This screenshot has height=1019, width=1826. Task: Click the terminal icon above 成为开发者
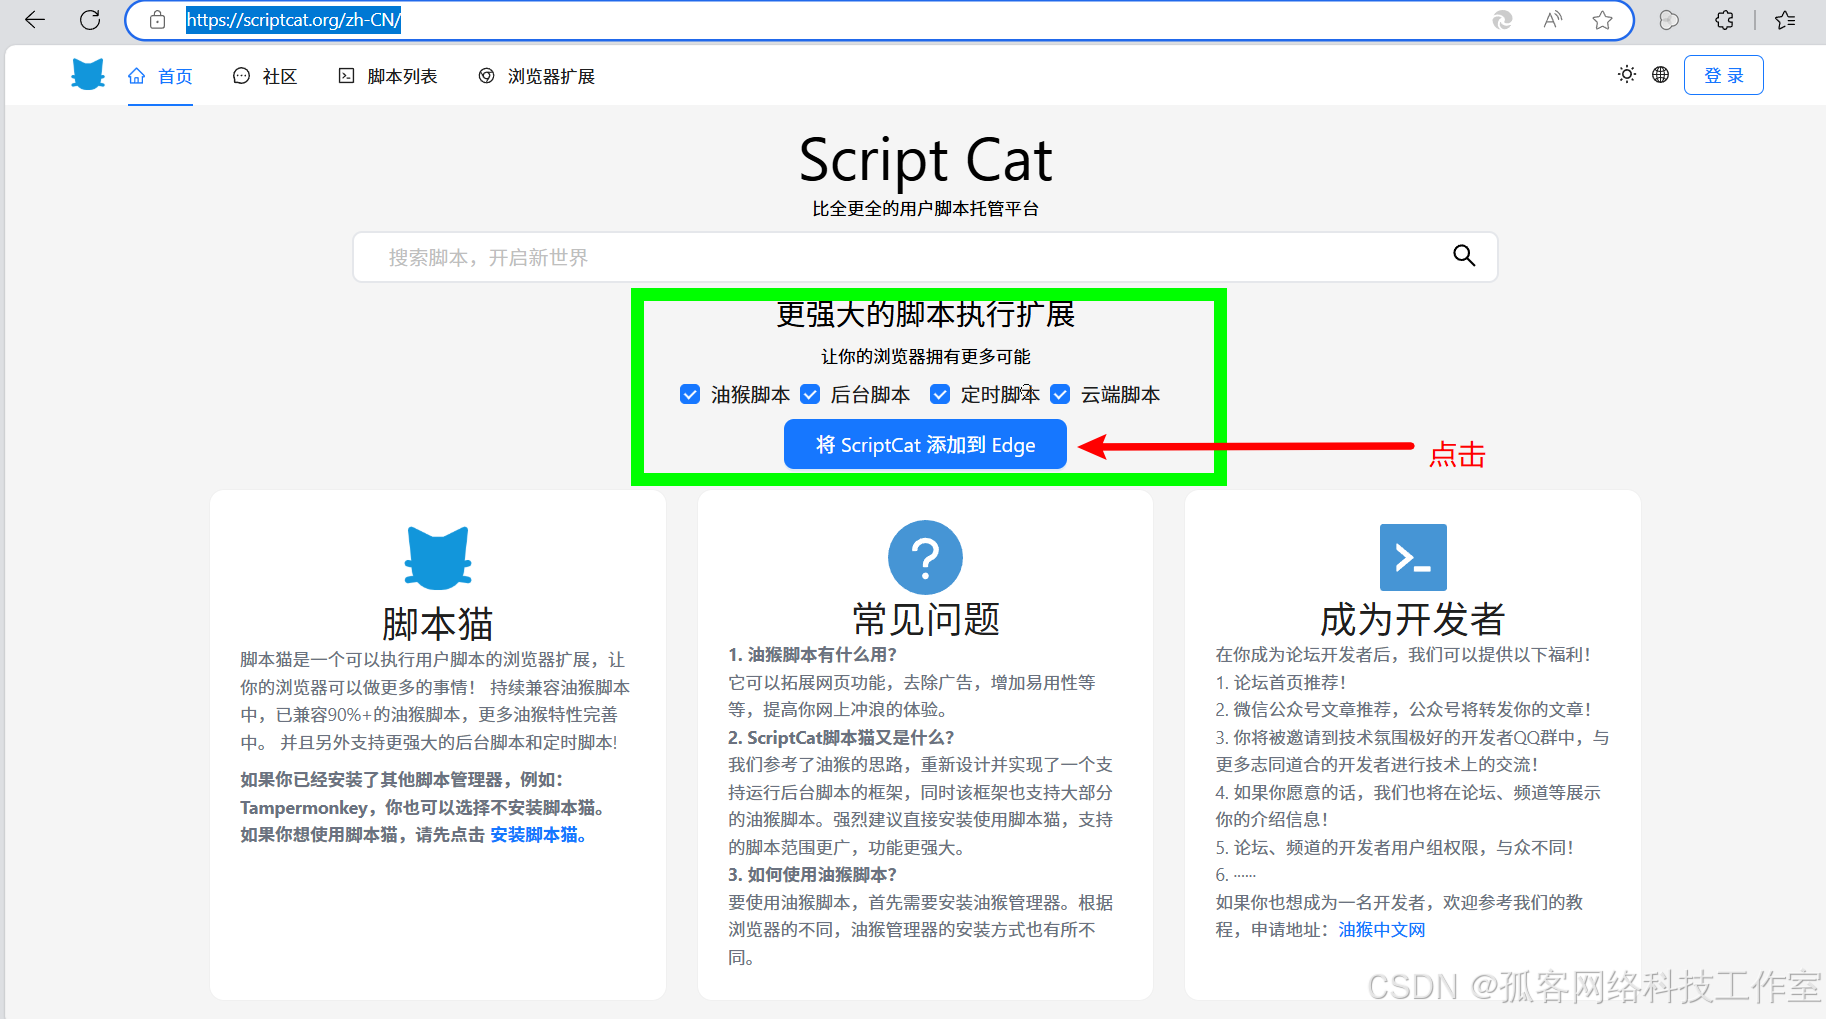[1413, 557]
